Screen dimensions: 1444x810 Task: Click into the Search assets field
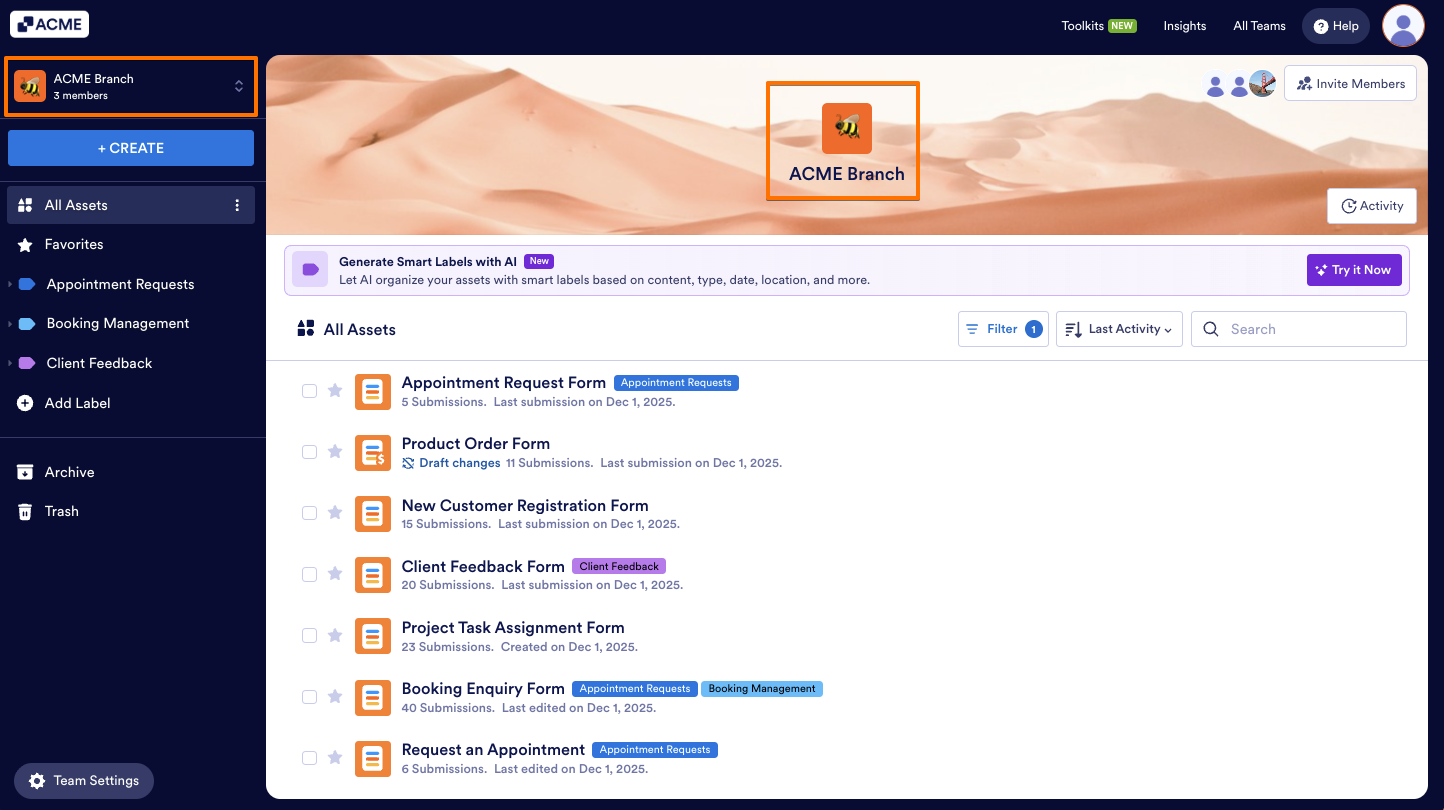tap(1299, 329)
